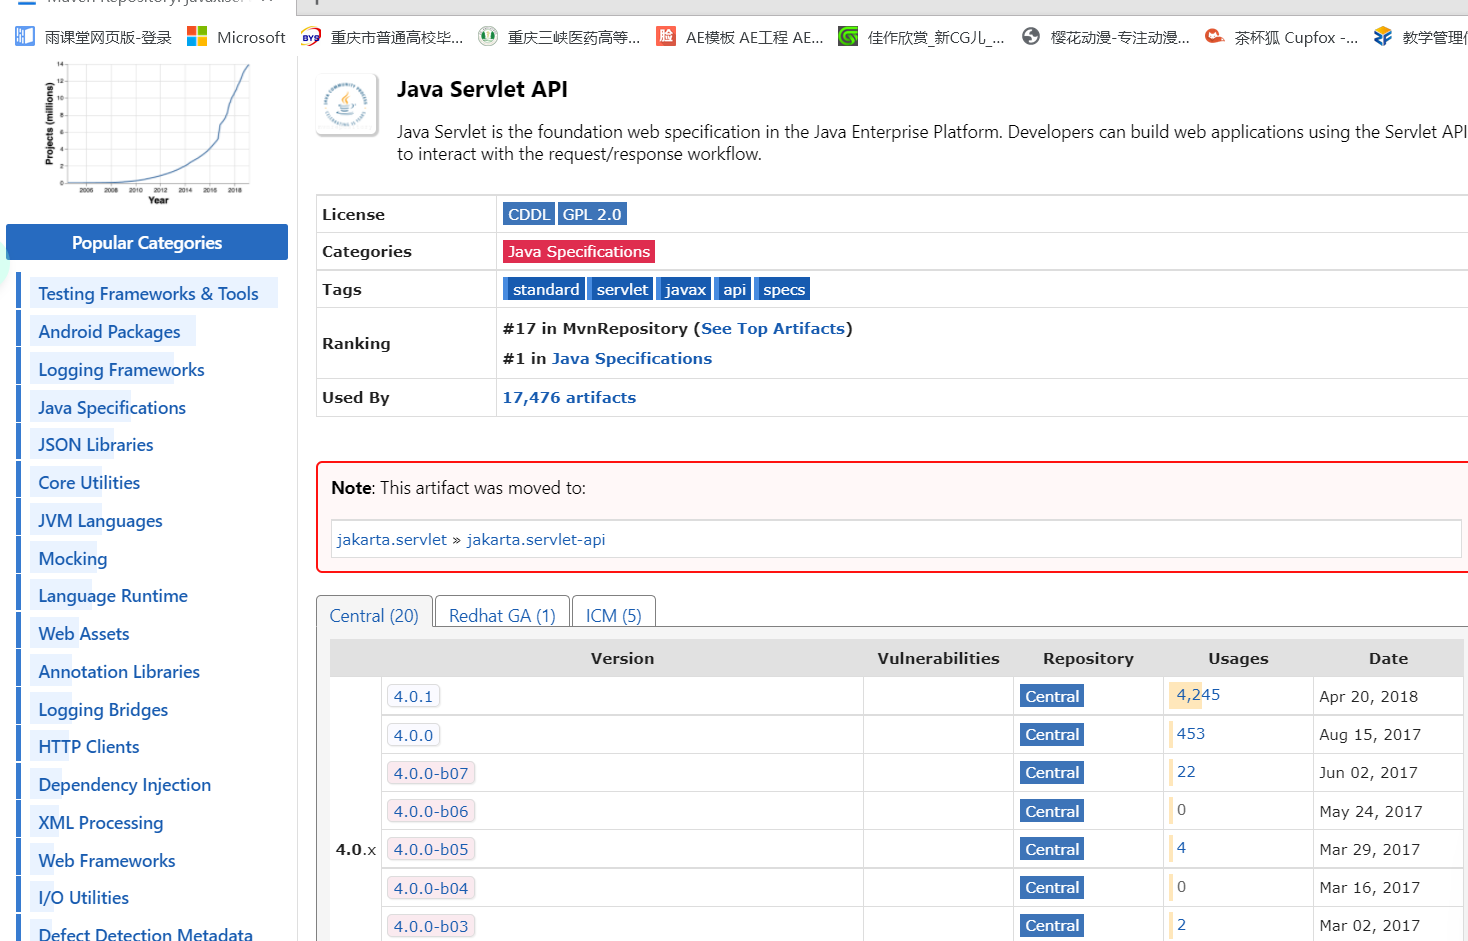Open the 茶杯狐 Cupfox bookmark icon
This screenshot has height=941, width=1468.
coord(1214,37)
